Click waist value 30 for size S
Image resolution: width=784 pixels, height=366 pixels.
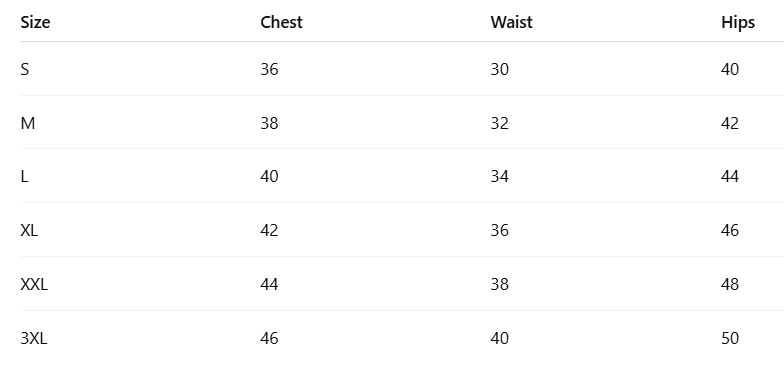tap(500, 69)
